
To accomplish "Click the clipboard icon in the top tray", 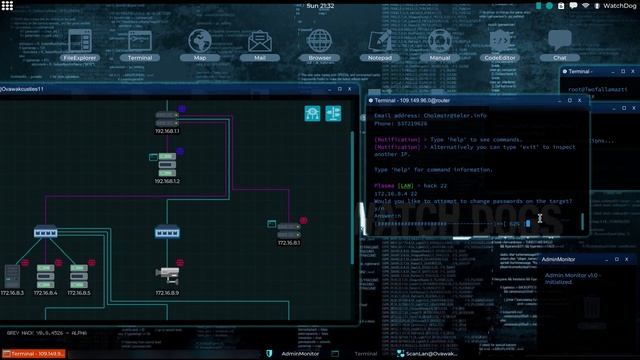I will click(561, 6).
